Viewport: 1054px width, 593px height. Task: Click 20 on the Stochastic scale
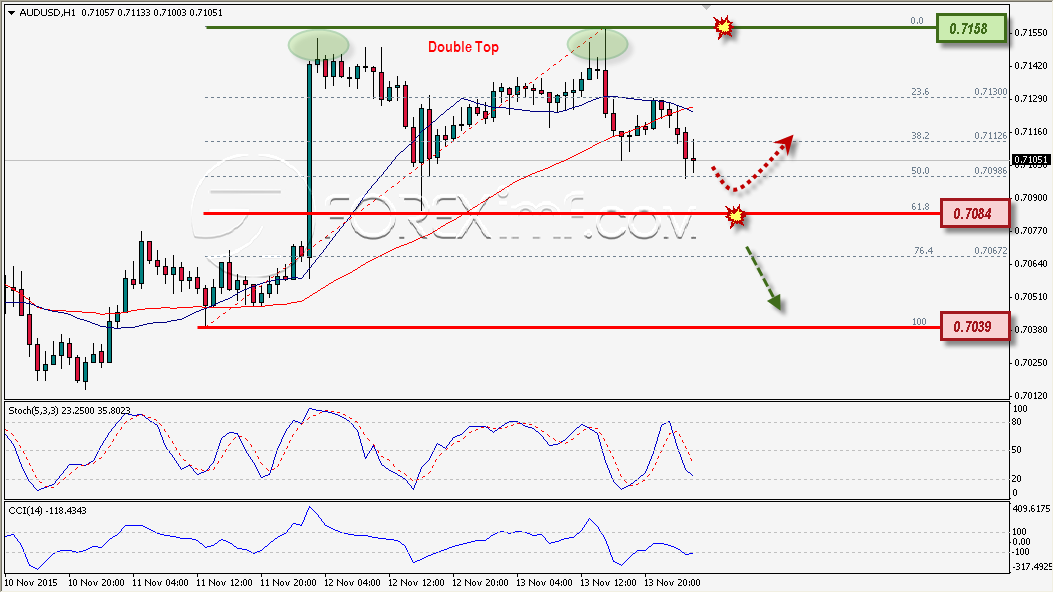click(1017, 479)
